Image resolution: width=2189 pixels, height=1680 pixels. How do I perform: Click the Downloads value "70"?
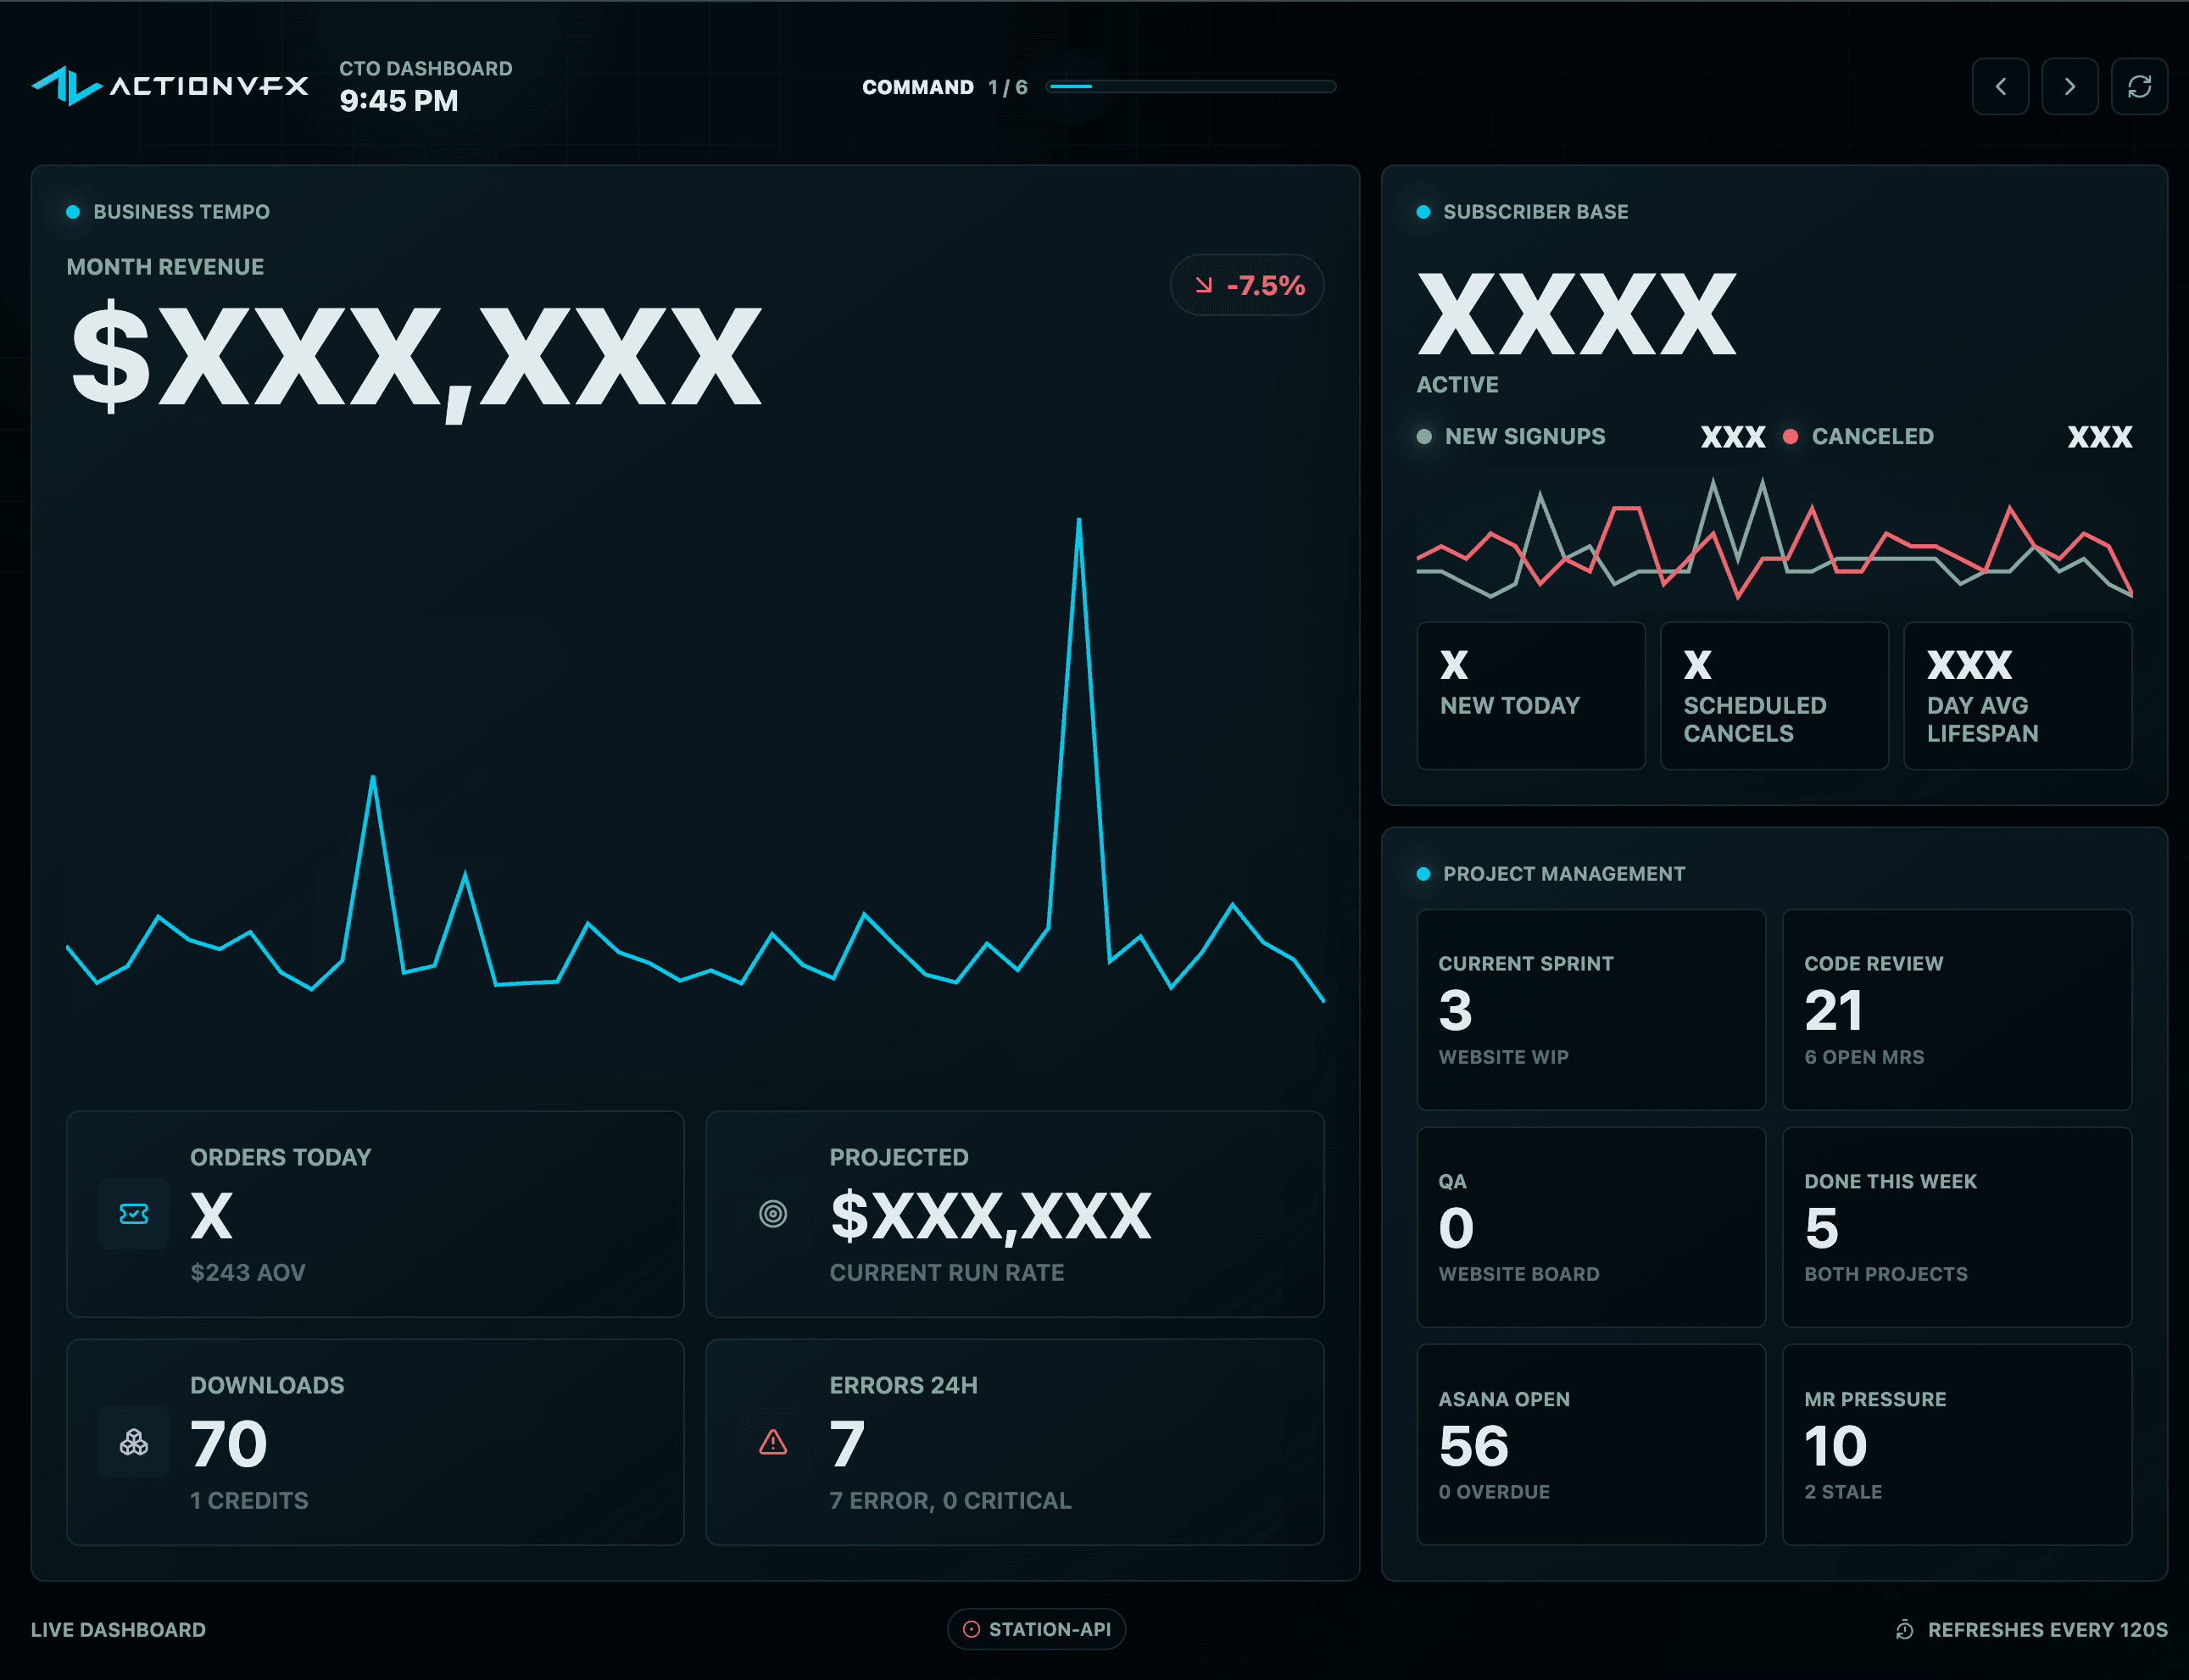point(229,1444)
